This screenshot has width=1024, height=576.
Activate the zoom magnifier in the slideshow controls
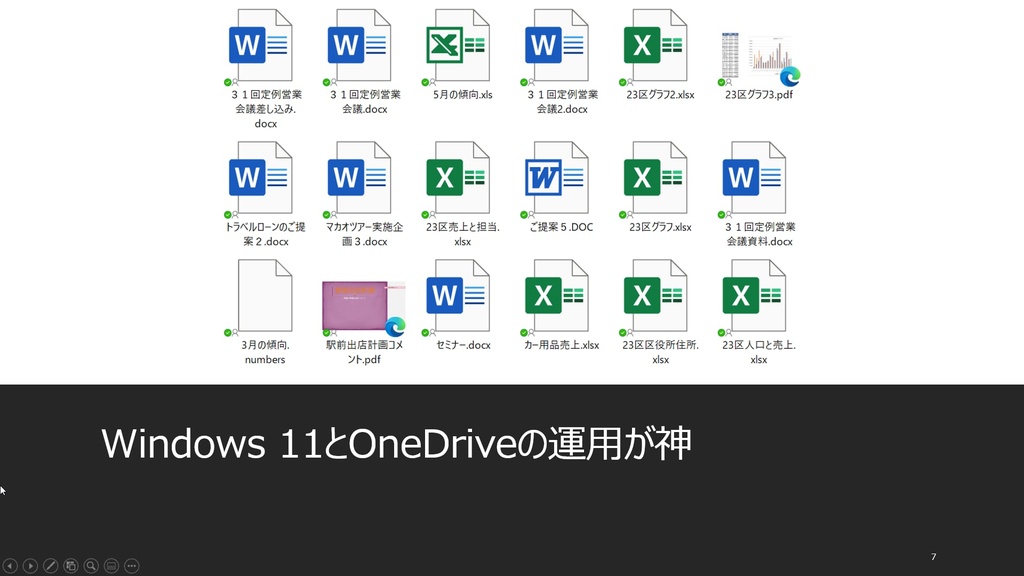[x=91, y=566]
